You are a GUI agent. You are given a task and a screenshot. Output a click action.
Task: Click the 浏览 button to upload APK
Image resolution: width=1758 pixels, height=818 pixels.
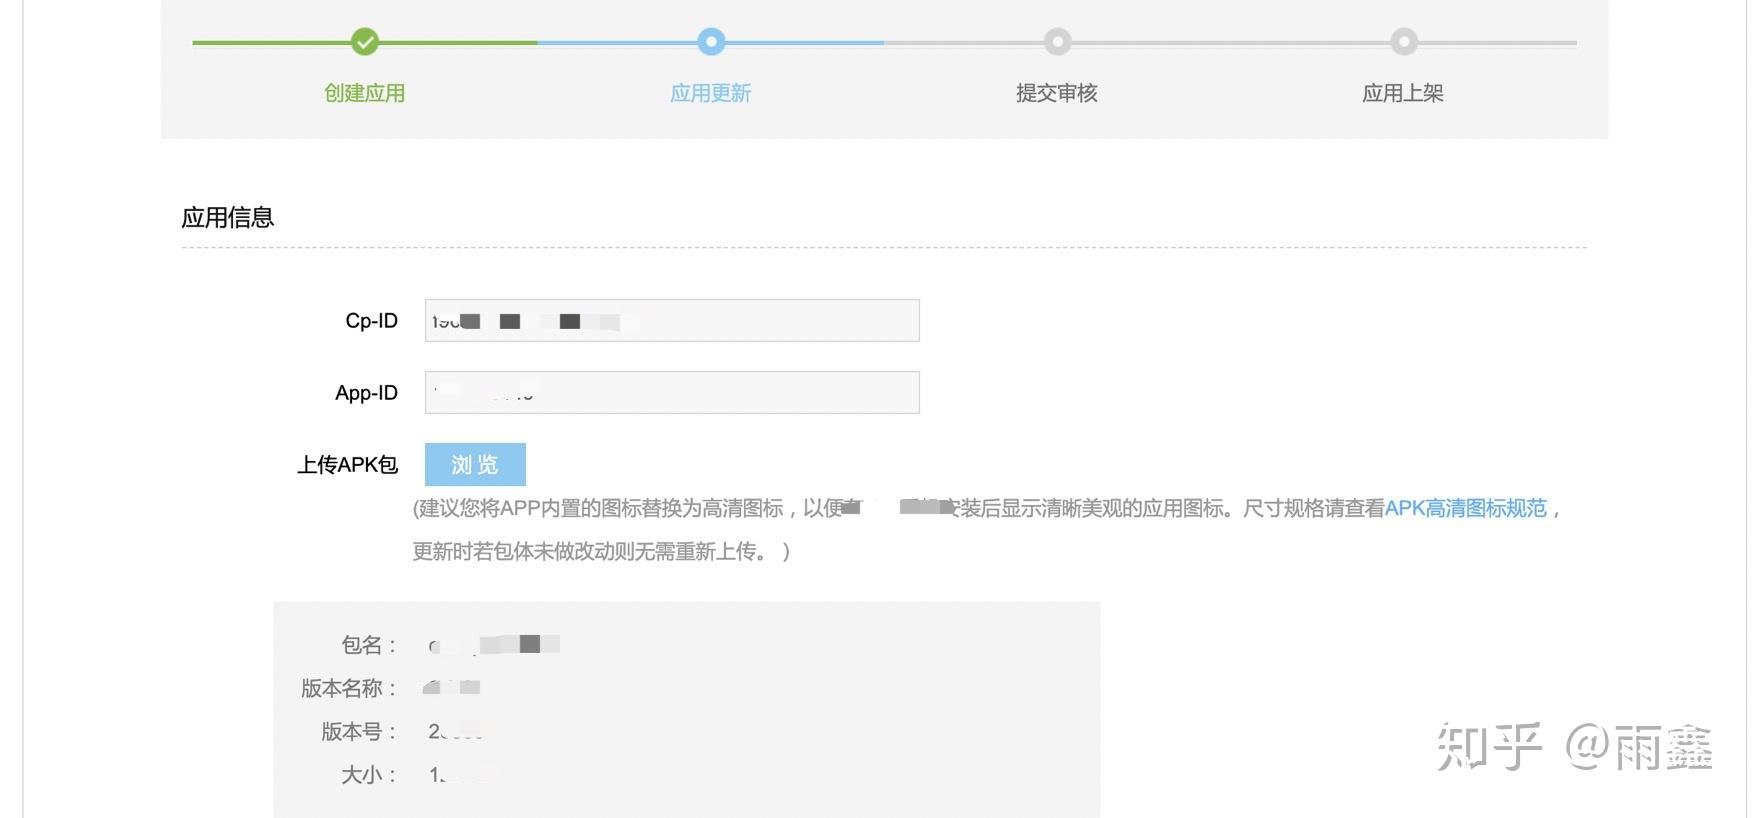pyautogui.click(x=475, y=465)
